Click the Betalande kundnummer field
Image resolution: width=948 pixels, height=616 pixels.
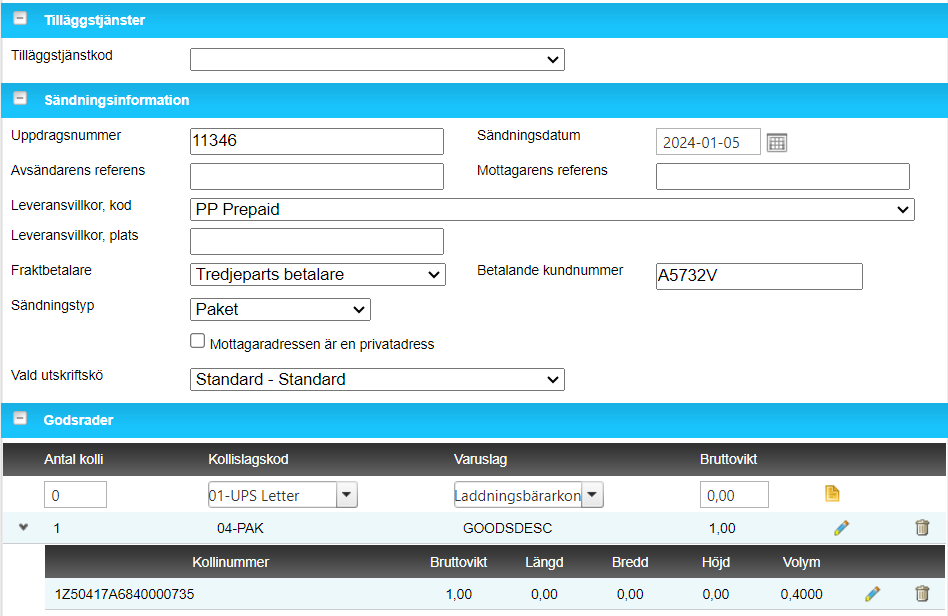(x=758, y=276)
